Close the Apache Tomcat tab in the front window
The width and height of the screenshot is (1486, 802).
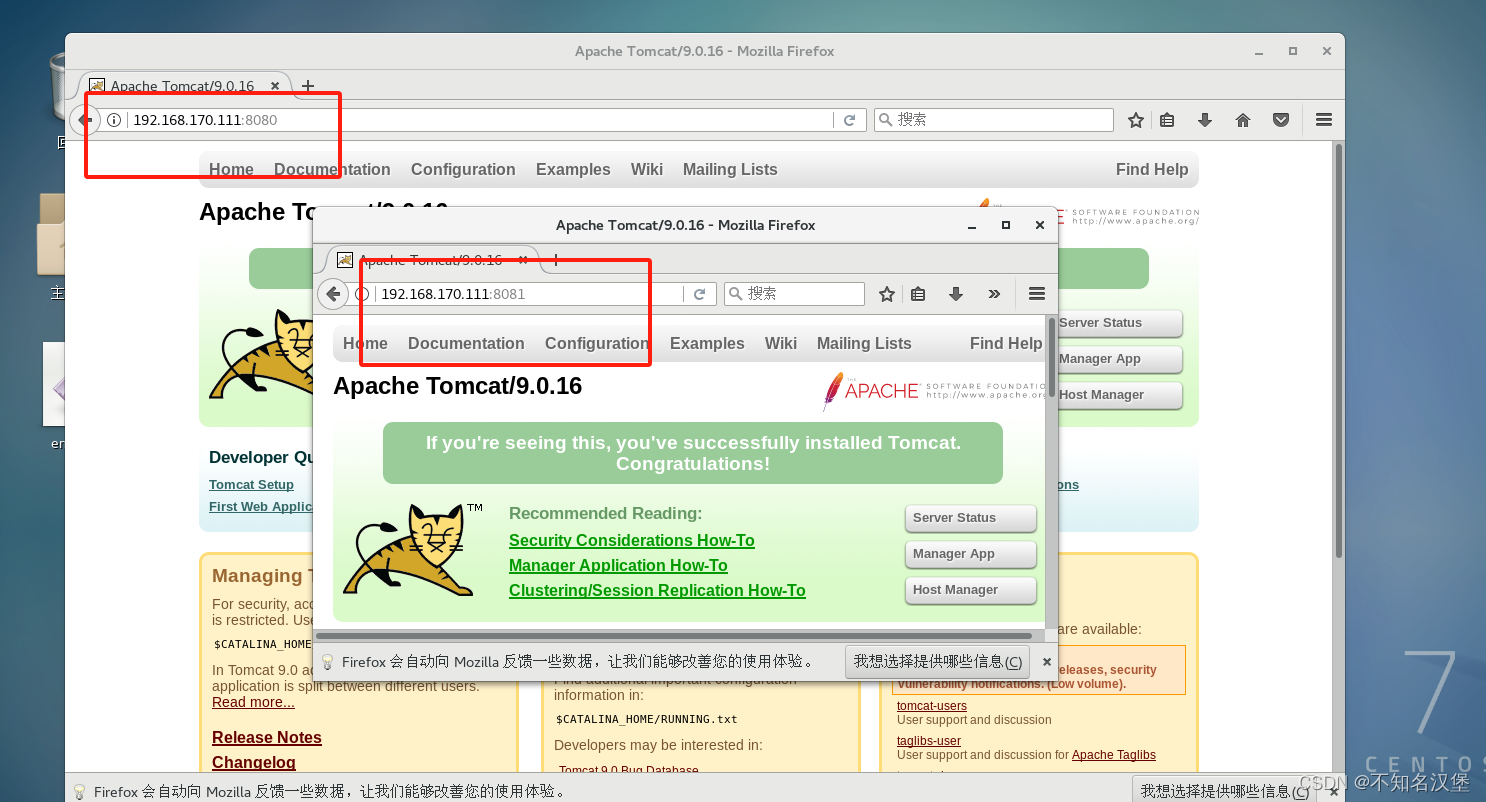coord(523,260)
